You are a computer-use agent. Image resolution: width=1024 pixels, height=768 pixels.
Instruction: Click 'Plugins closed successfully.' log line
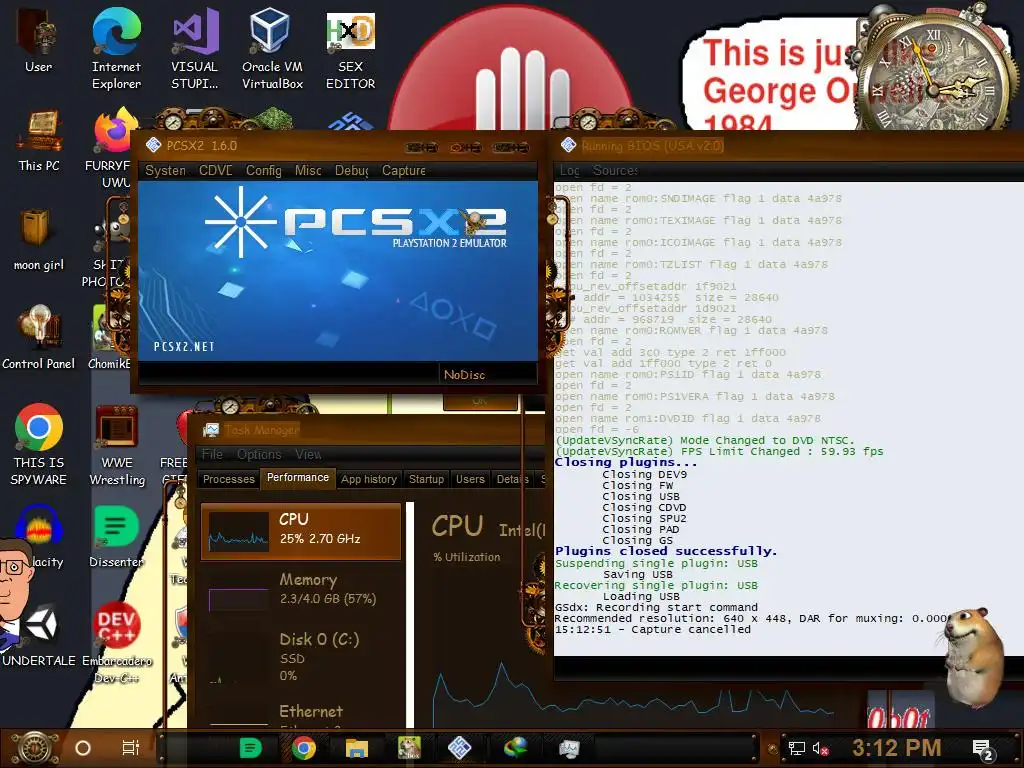pyautogui.click(x=666, y=551)
